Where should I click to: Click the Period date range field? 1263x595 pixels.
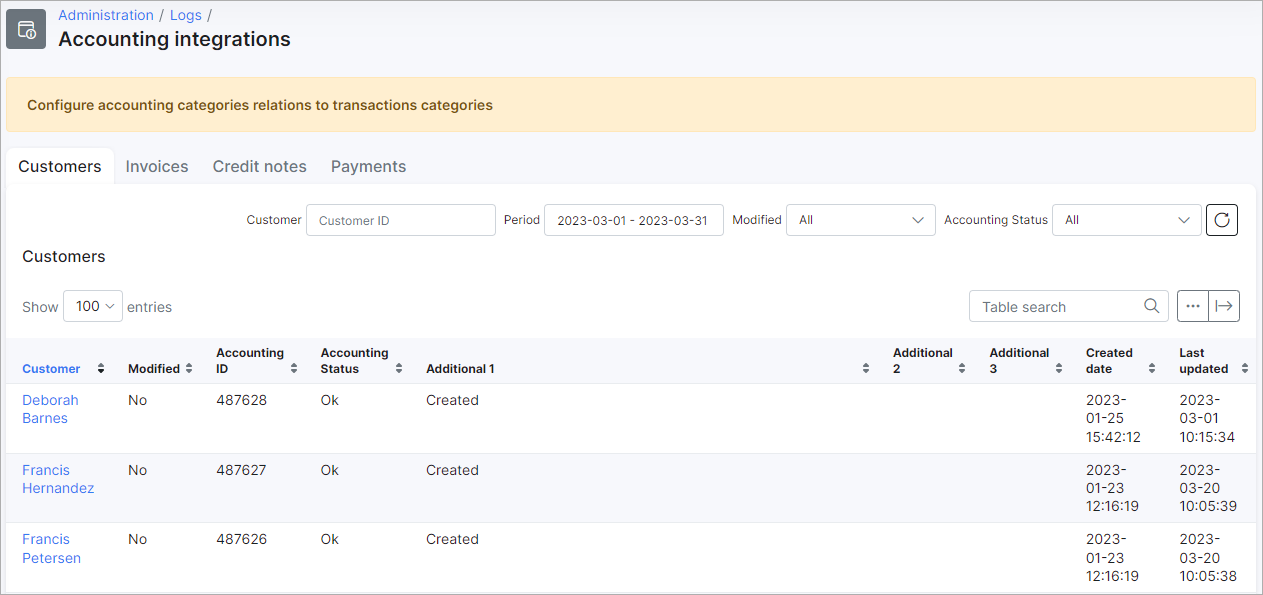pyautogui.click(x=633, y=219)
